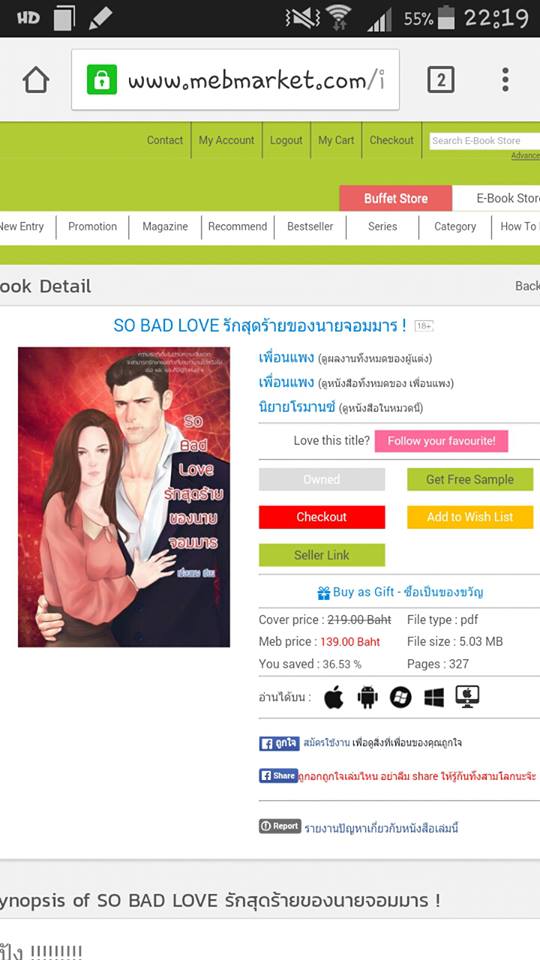
Task: Open the browser tabs counter icon
Action: (x=441, y=80)
